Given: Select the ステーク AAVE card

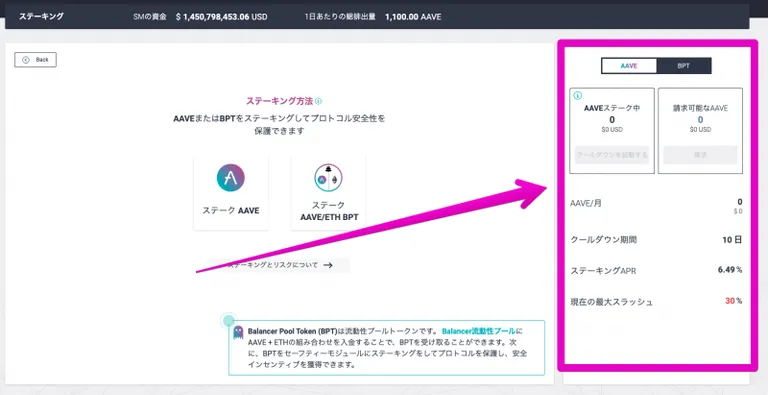Looking at the screenshot, I should [231, 193].
